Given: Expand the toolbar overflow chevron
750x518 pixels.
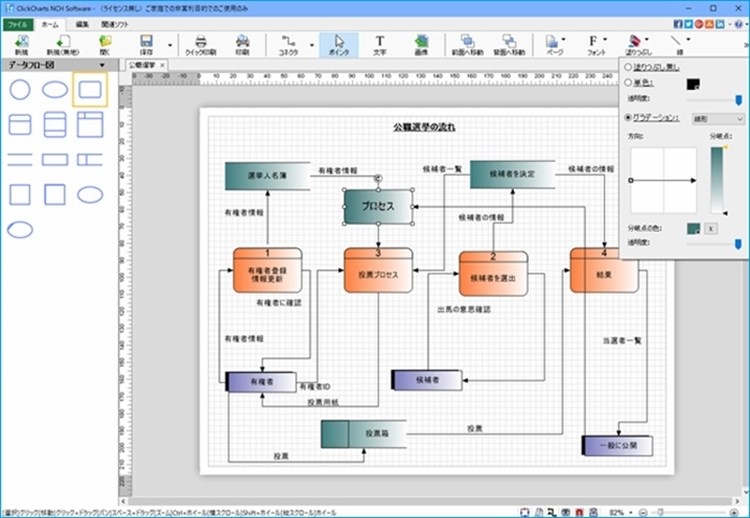Looking at the screenshot, I should (x=746, y=45).
